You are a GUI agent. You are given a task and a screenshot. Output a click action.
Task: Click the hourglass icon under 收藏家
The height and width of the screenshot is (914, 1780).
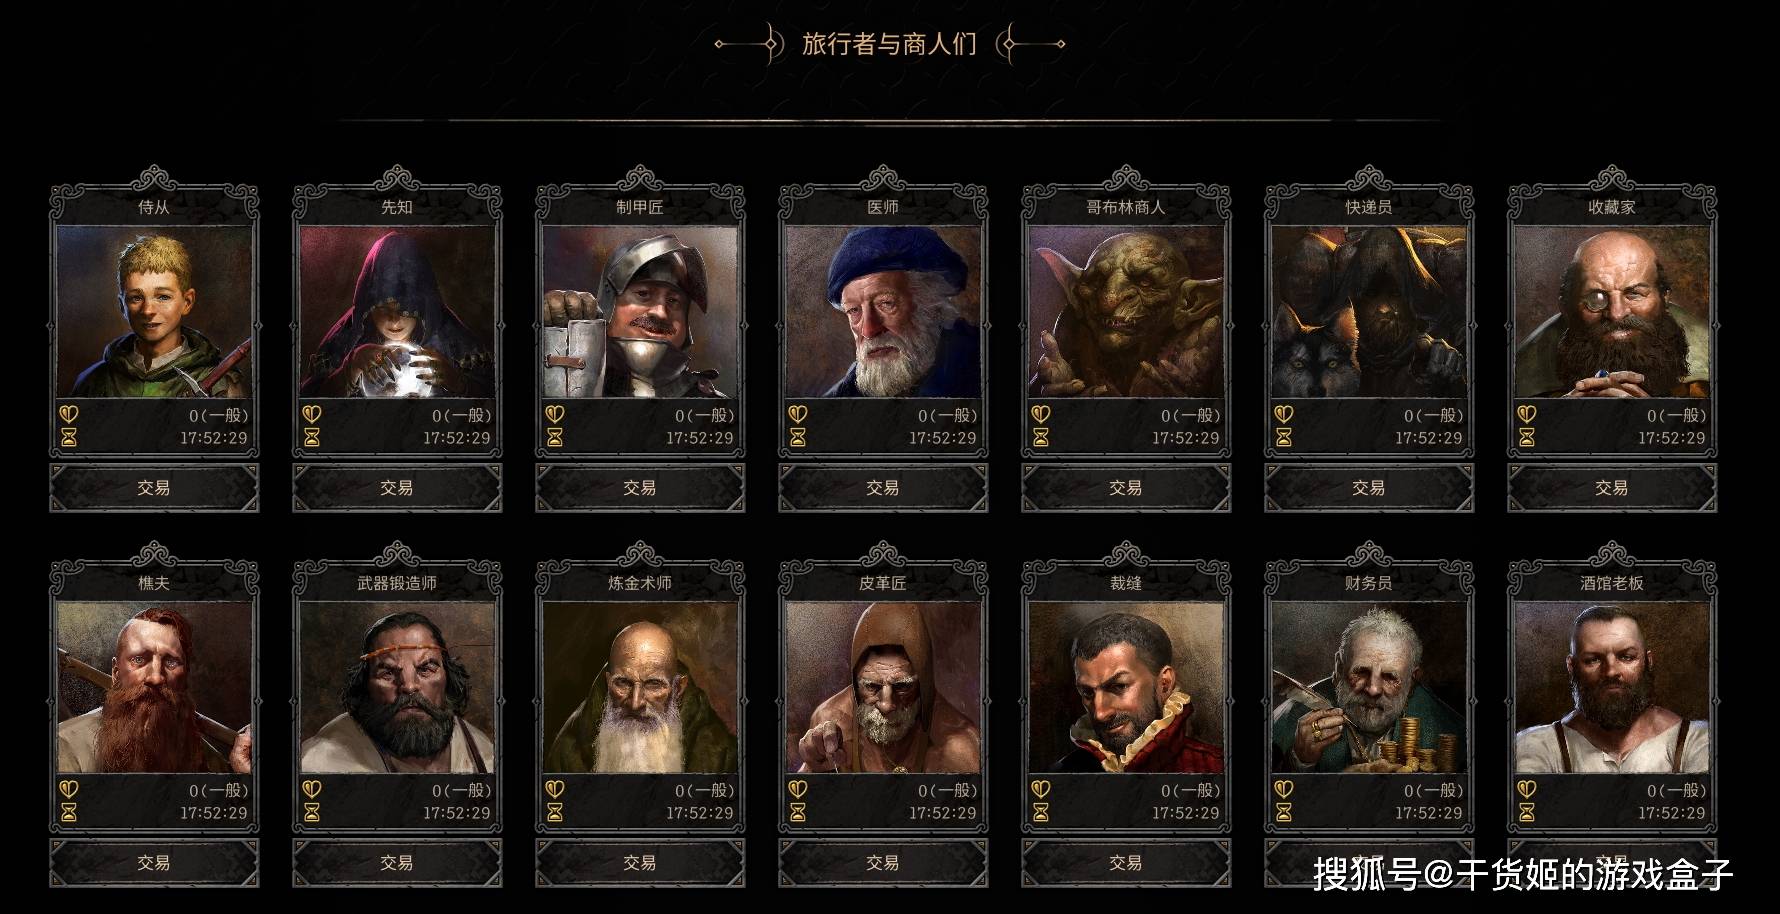click(x=1527, y=437)
